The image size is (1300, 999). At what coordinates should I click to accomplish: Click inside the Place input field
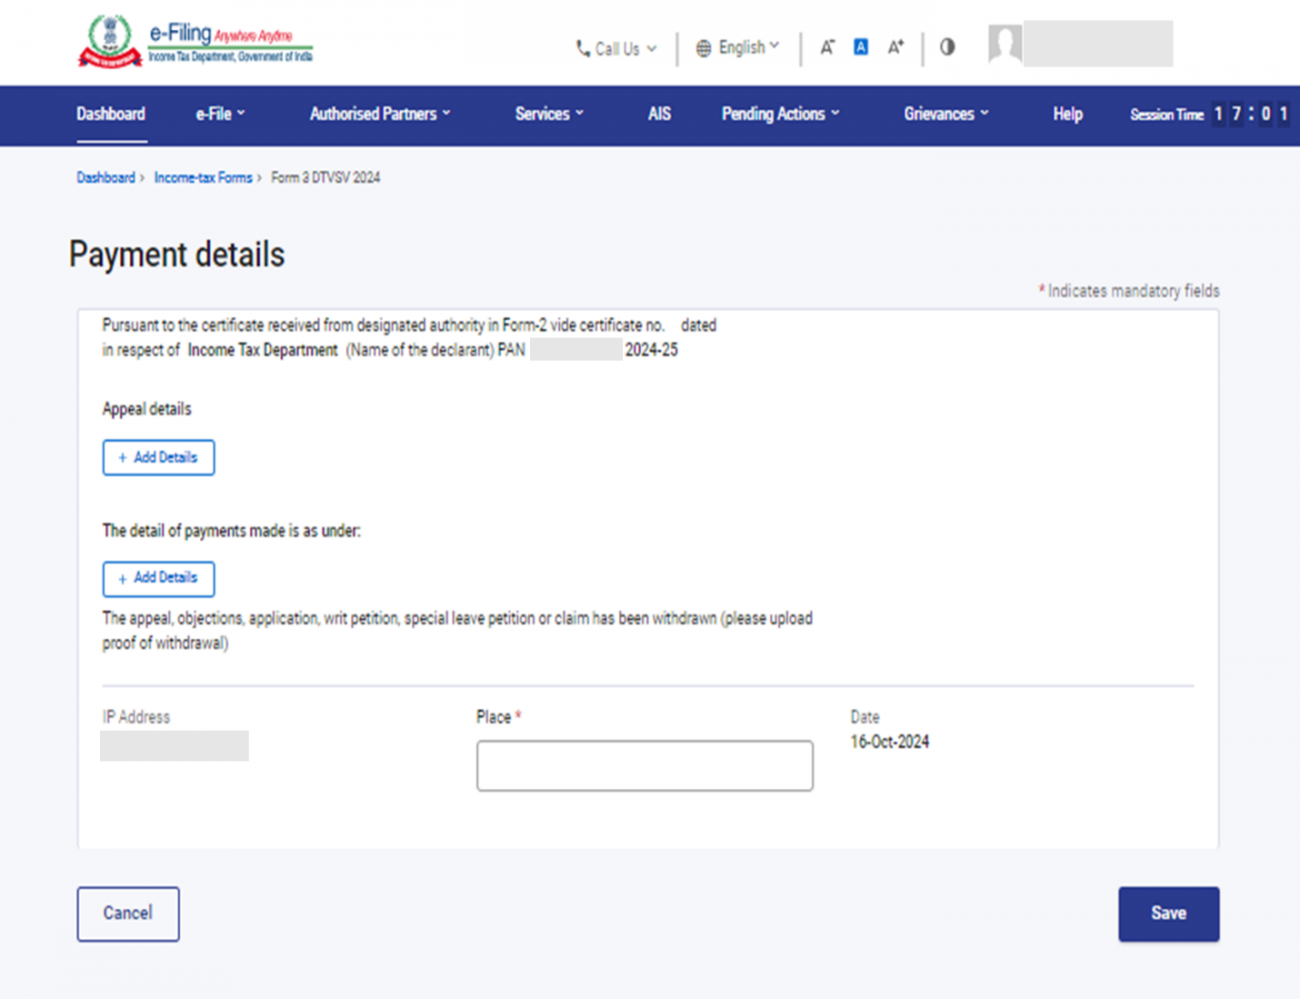click(x=644, y=765)
